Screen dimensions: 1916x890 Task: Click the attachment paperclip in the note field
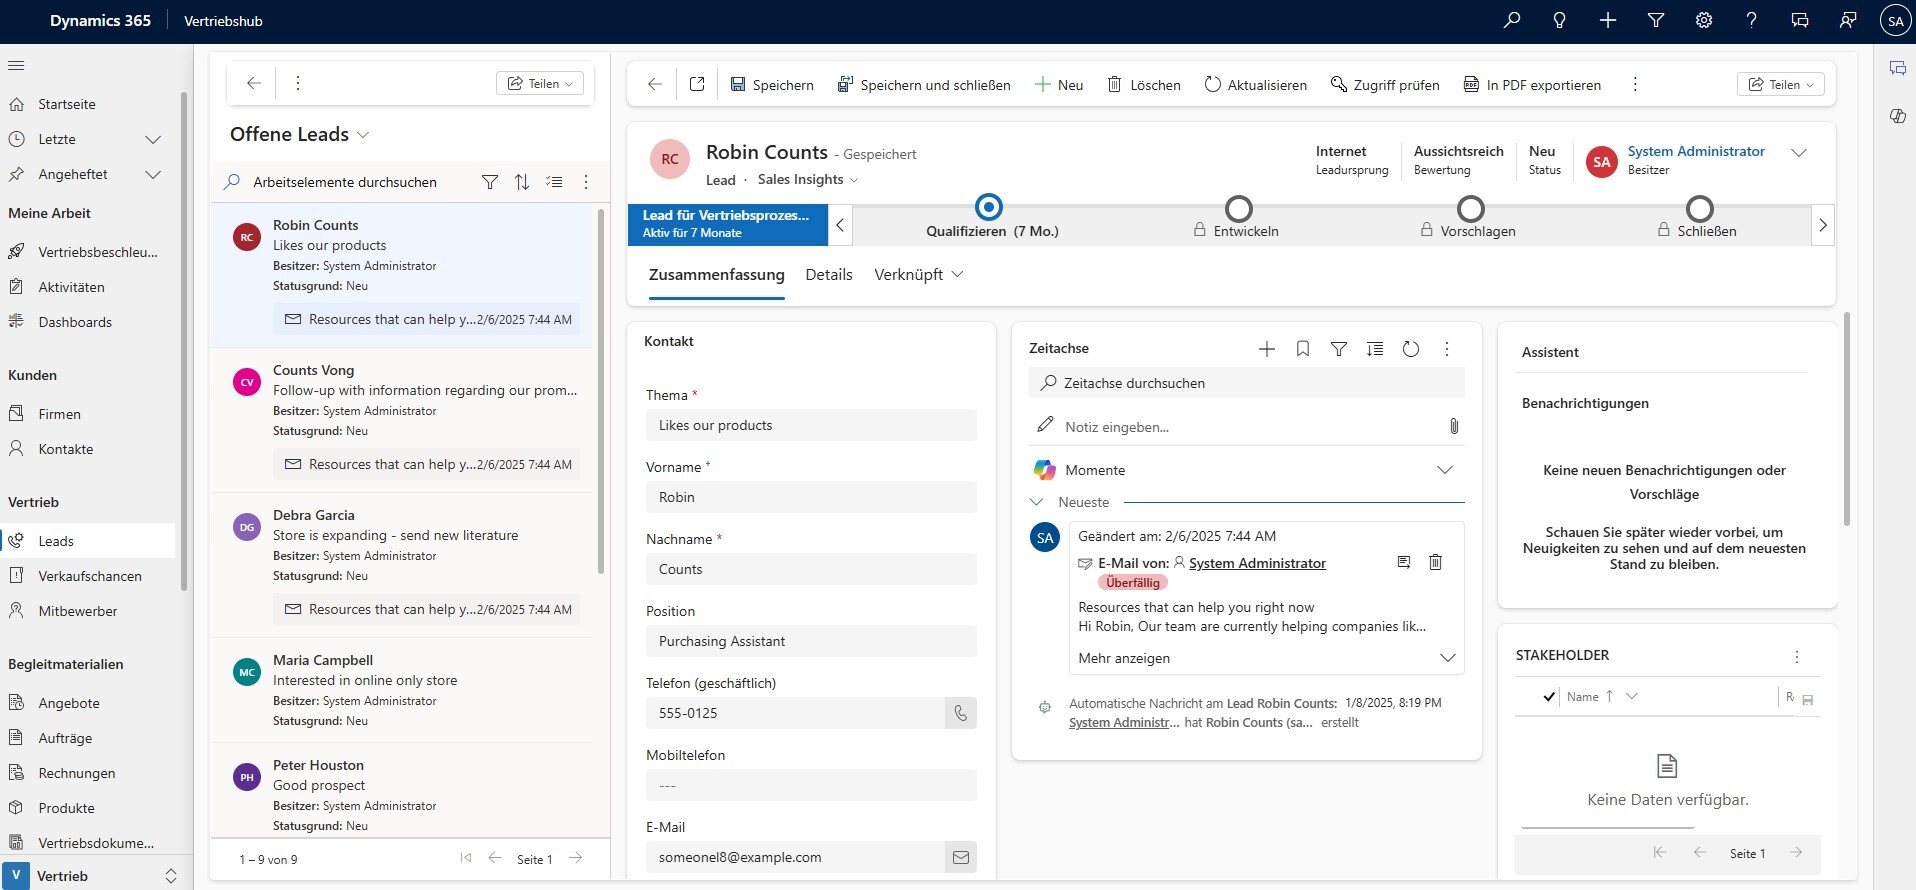(1453, 427)
